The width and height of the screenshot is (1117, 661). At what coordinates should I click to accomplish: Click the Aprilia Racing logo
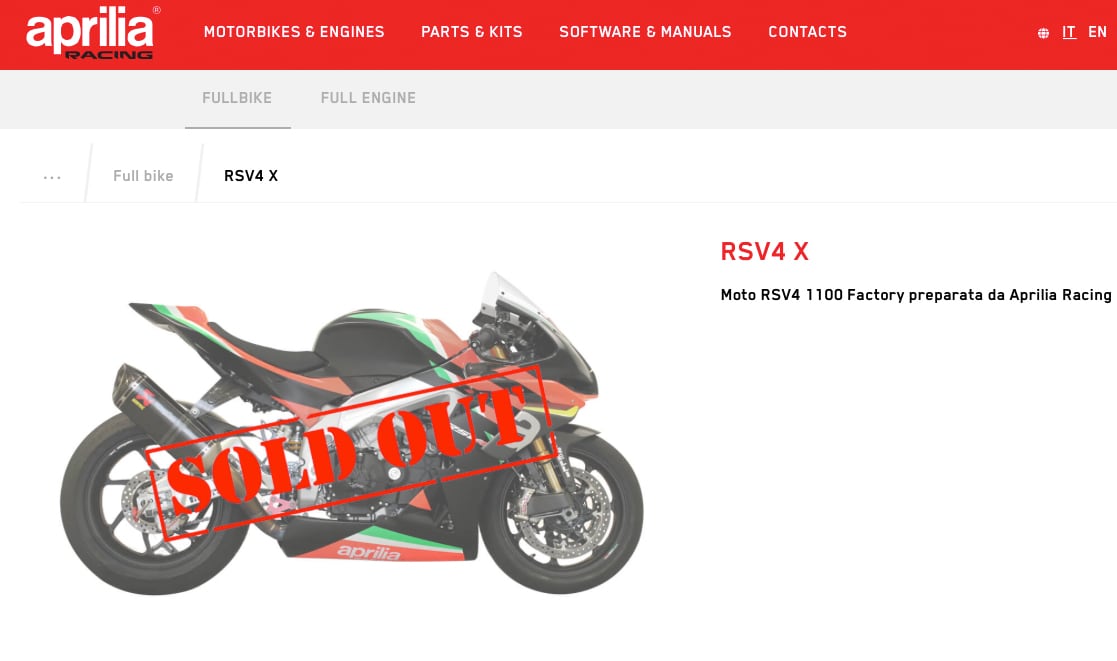[x=92, y=32]
